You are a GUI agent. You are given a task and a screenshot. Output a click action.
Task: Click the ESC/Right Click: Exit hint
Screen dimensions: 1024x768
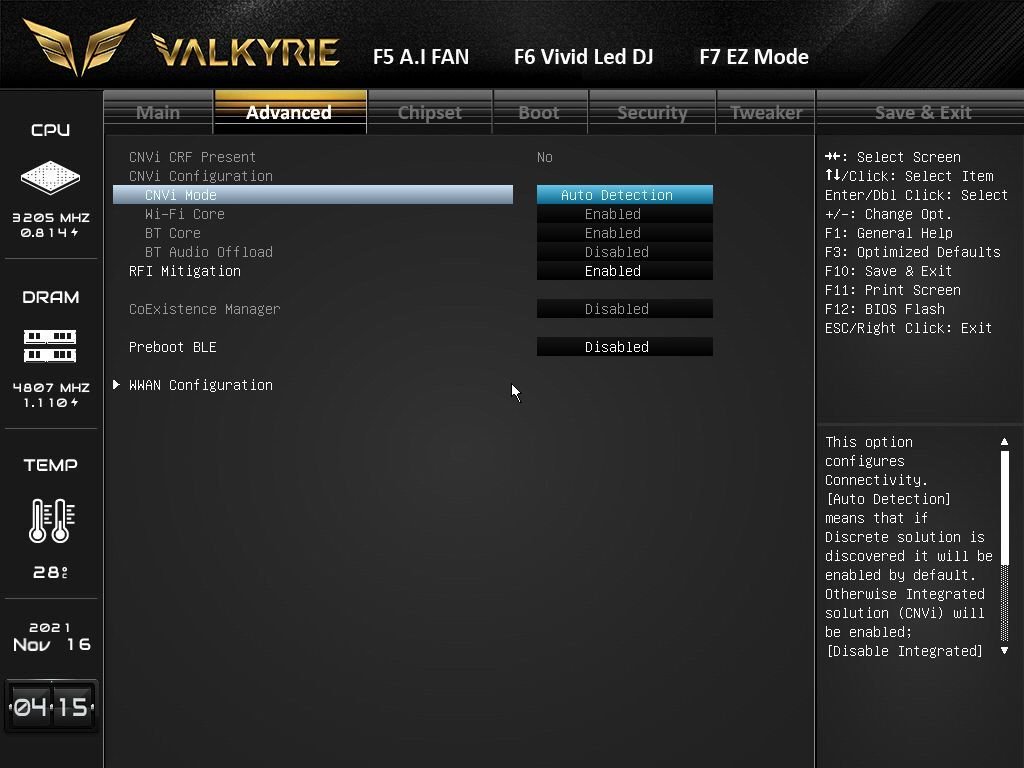(x=908, y=327)
